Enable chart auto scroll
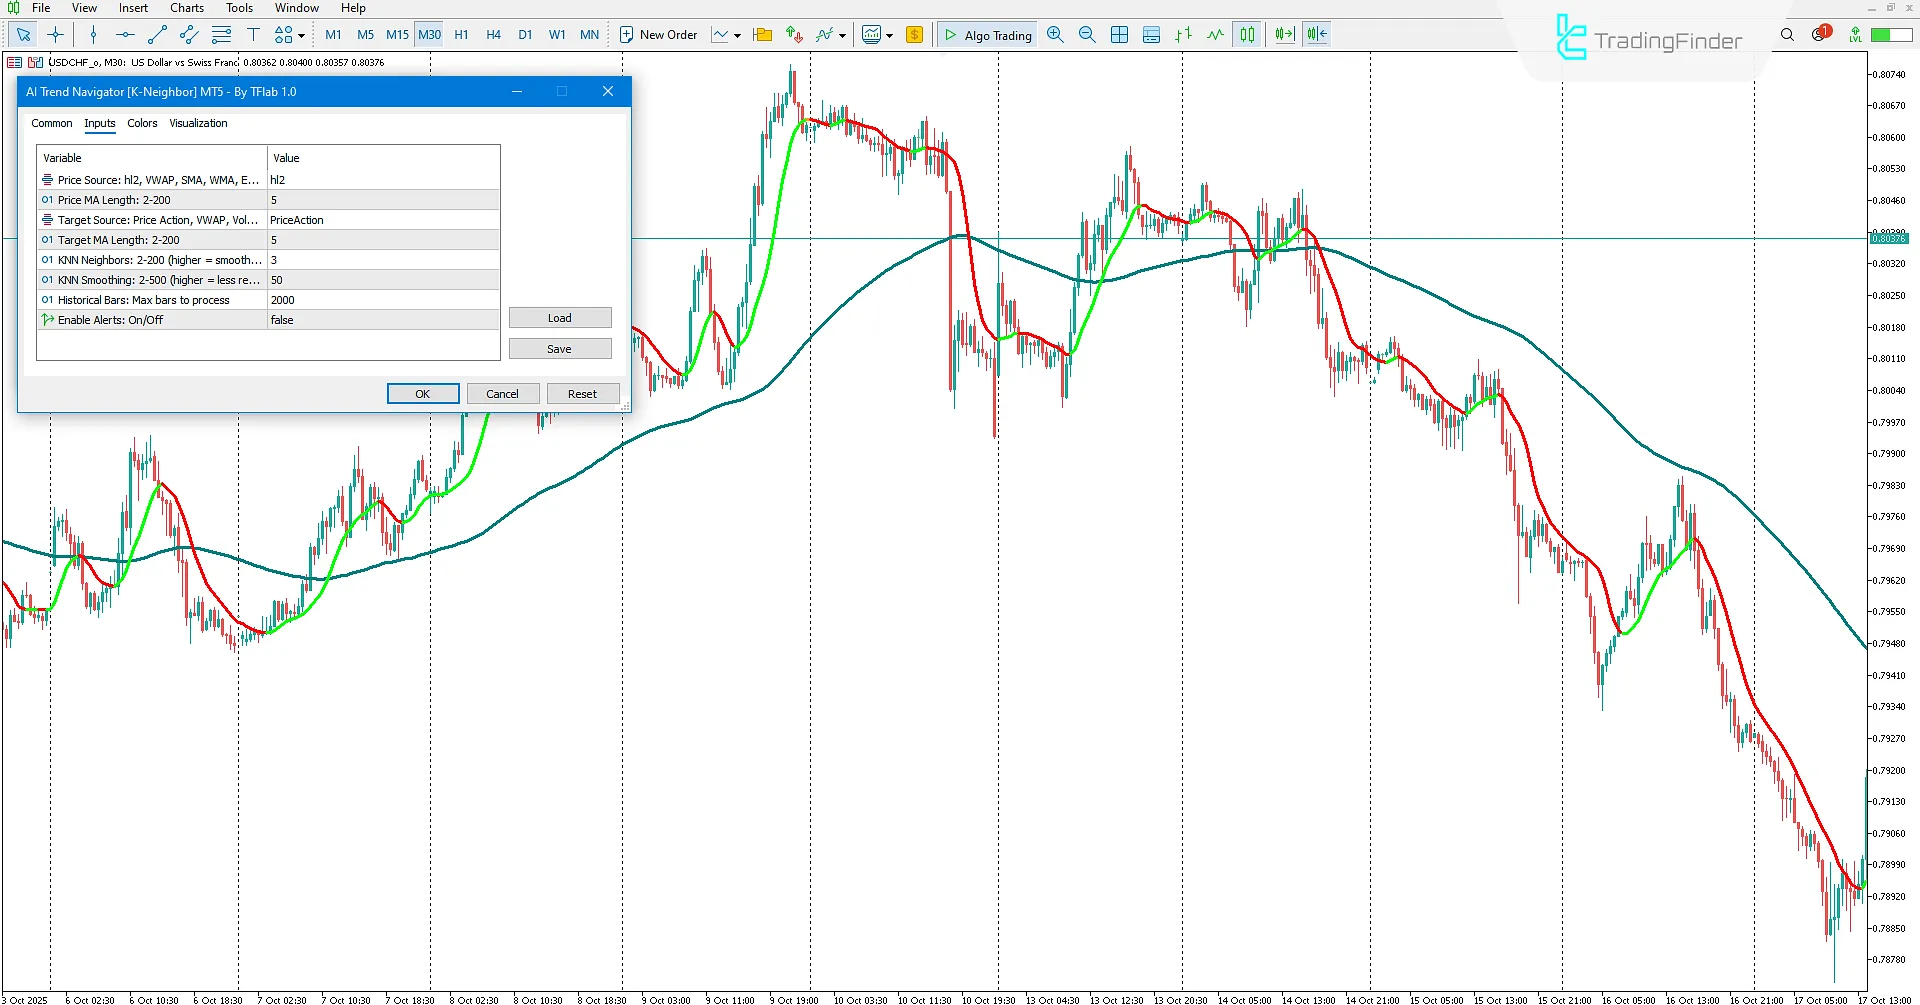The height and width of the screenshot is (1005, 1920). (x=1285, y=34)
